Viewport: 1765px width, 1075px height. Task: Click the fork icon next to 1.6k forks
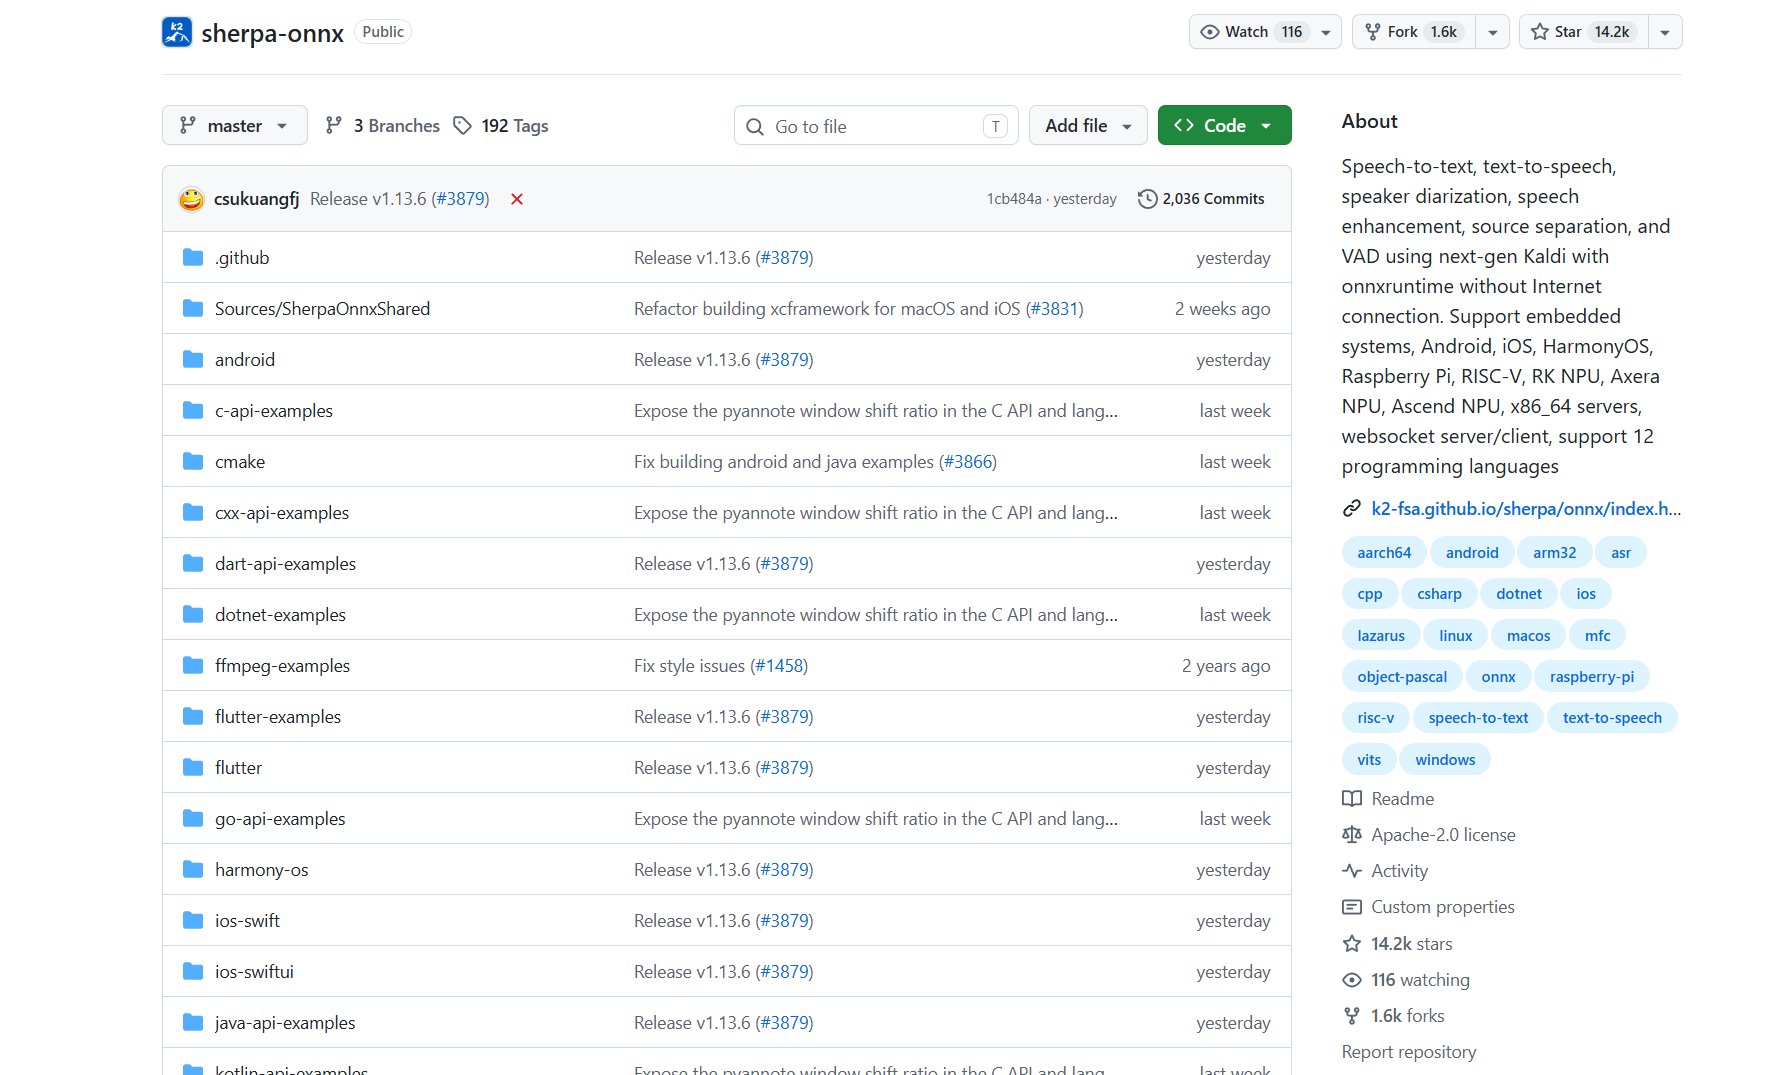click(x=1352, y=1016)
